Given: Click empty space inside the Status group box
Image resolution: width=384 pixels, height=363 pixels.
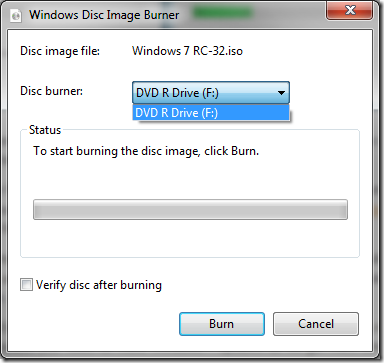Looking at the screenshot, I should tap(190, 238).
